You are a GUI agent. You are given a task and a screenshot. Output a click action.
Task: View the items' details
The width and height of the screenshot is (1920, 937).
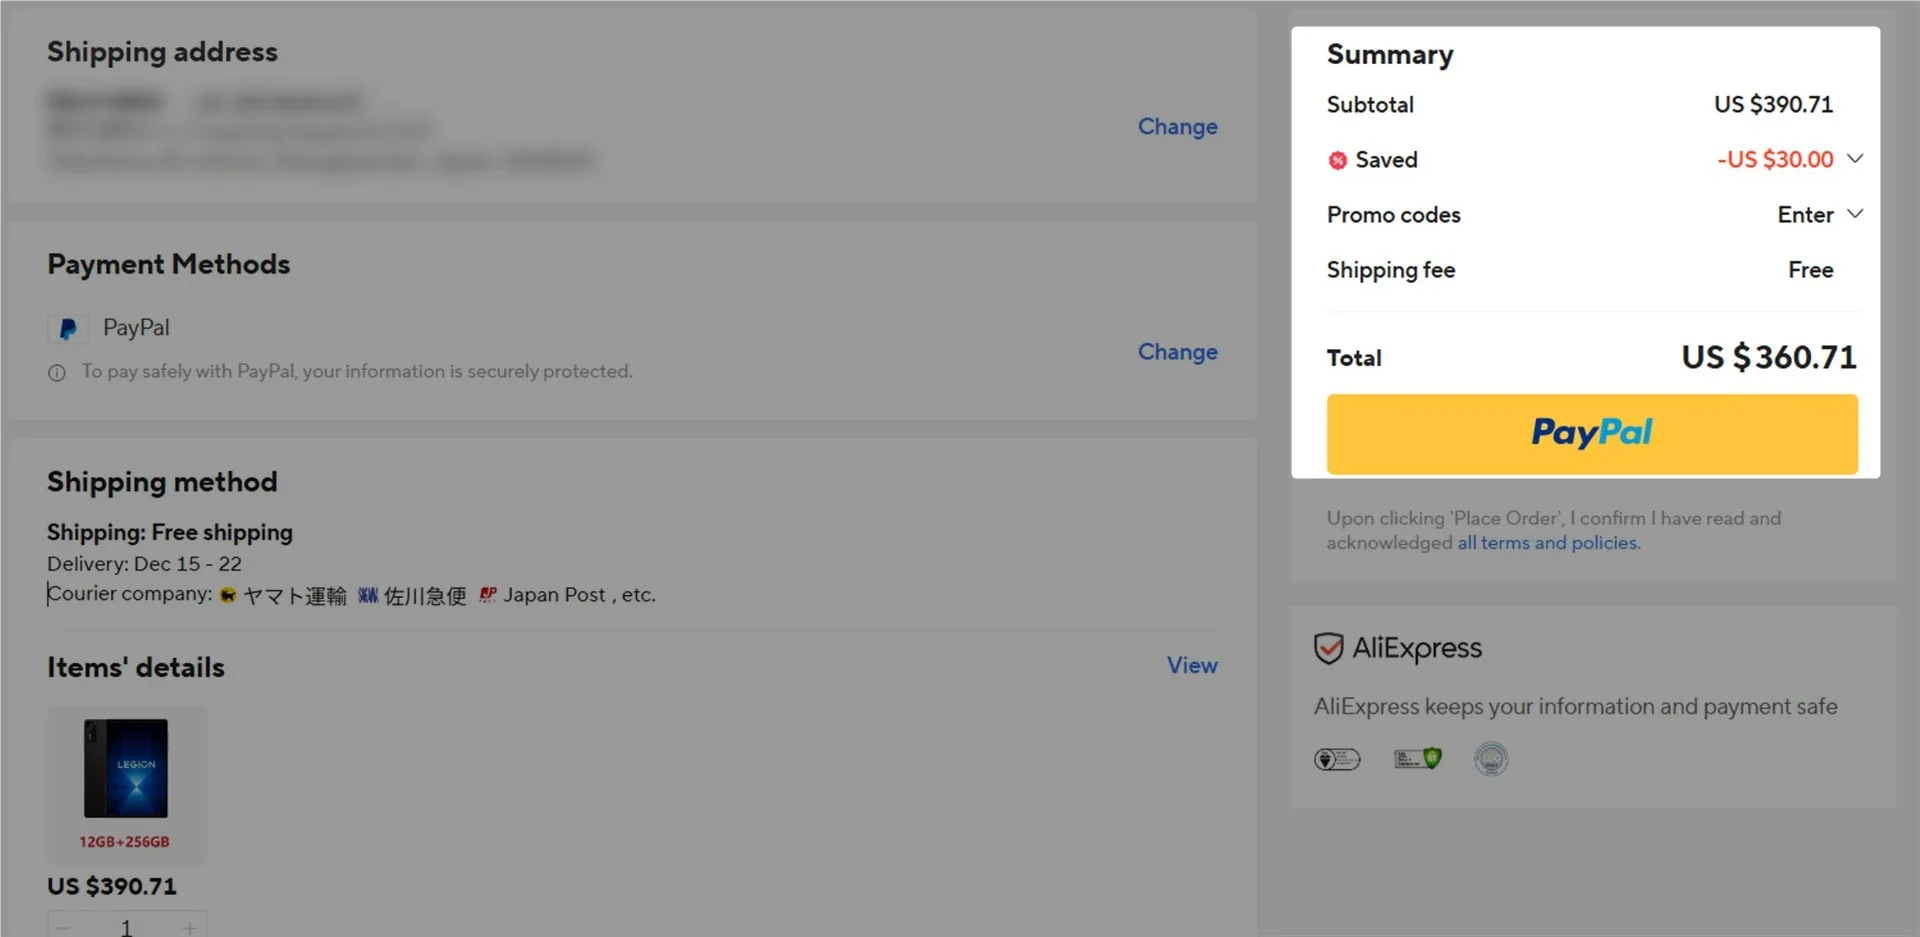(x=1191, y=666)
